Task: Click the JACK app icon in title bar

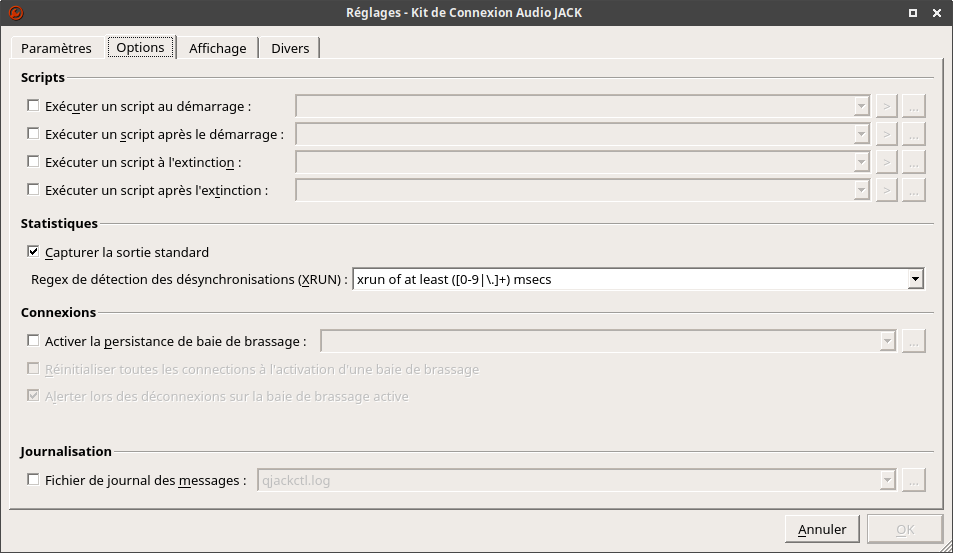Action: 15,13
